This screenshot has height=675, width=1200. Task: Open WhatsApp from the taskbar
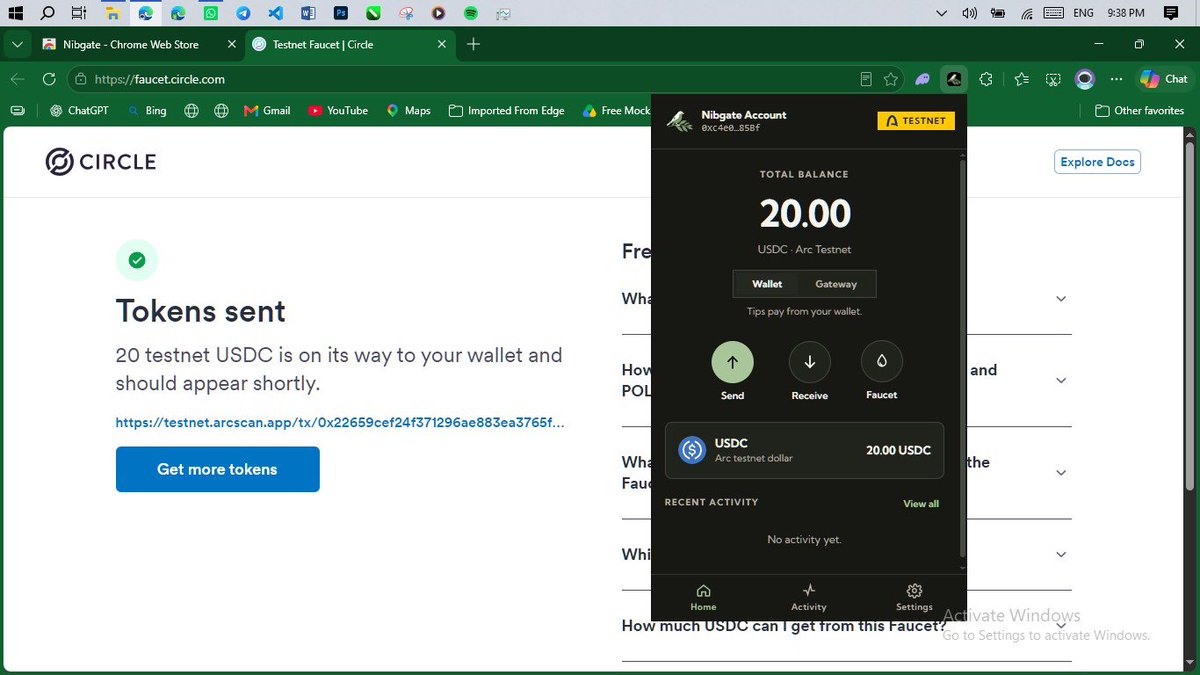click(210, 14)
